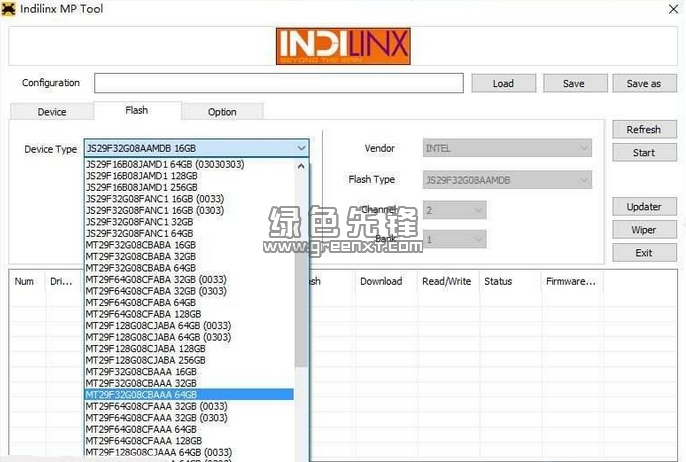Image resolution: width=686 pixels, height=462 pixels.
Task: Select MT29F128G08CJABA 64GB (0303)
Action: click(x=189, y=337)
